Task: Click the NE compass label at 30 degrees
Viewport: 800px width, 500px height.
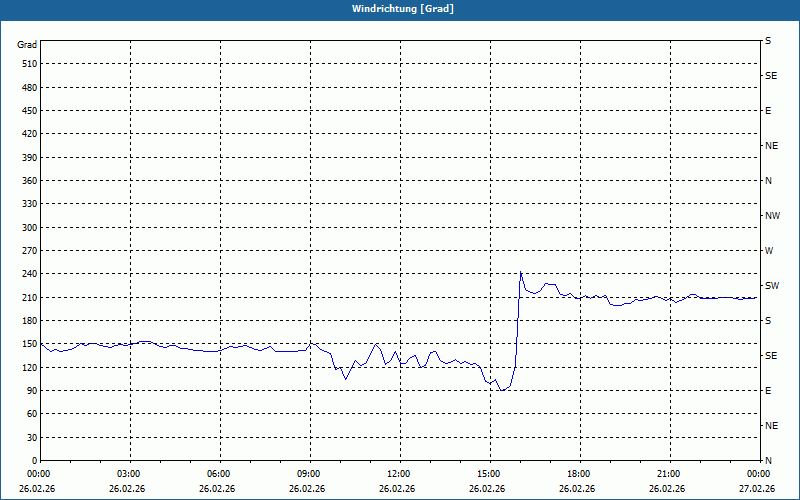Action: tap(771, 426)
